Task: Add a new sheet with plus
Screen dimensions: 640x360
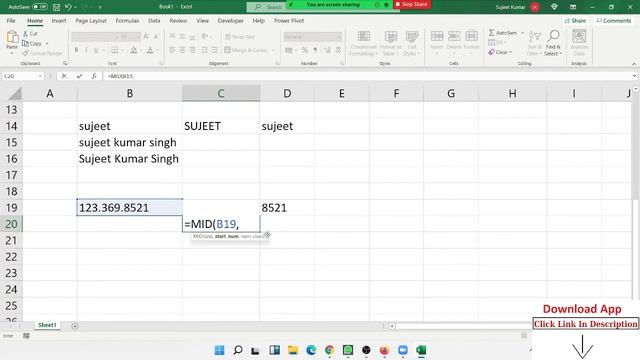Action: pos(75,326)
